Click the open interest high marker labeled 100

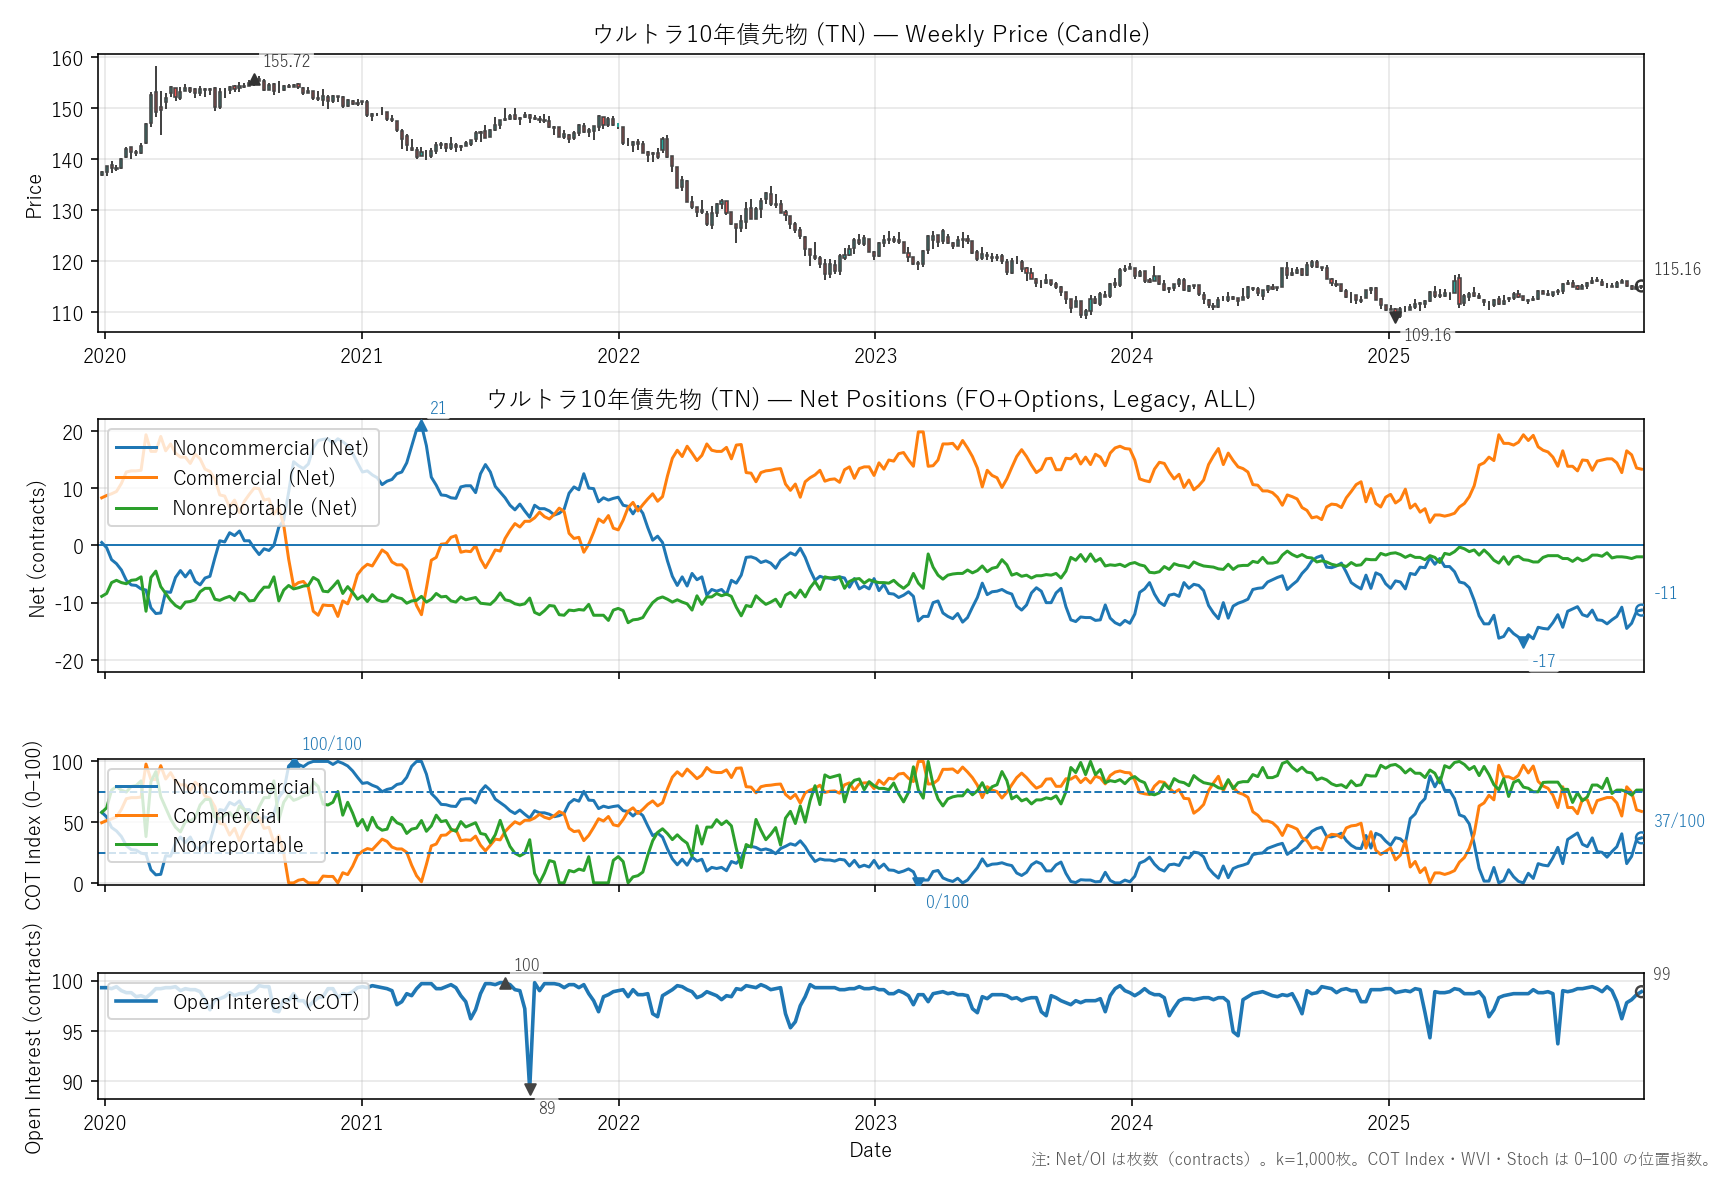pyautogui.click(x=505, y=984)
